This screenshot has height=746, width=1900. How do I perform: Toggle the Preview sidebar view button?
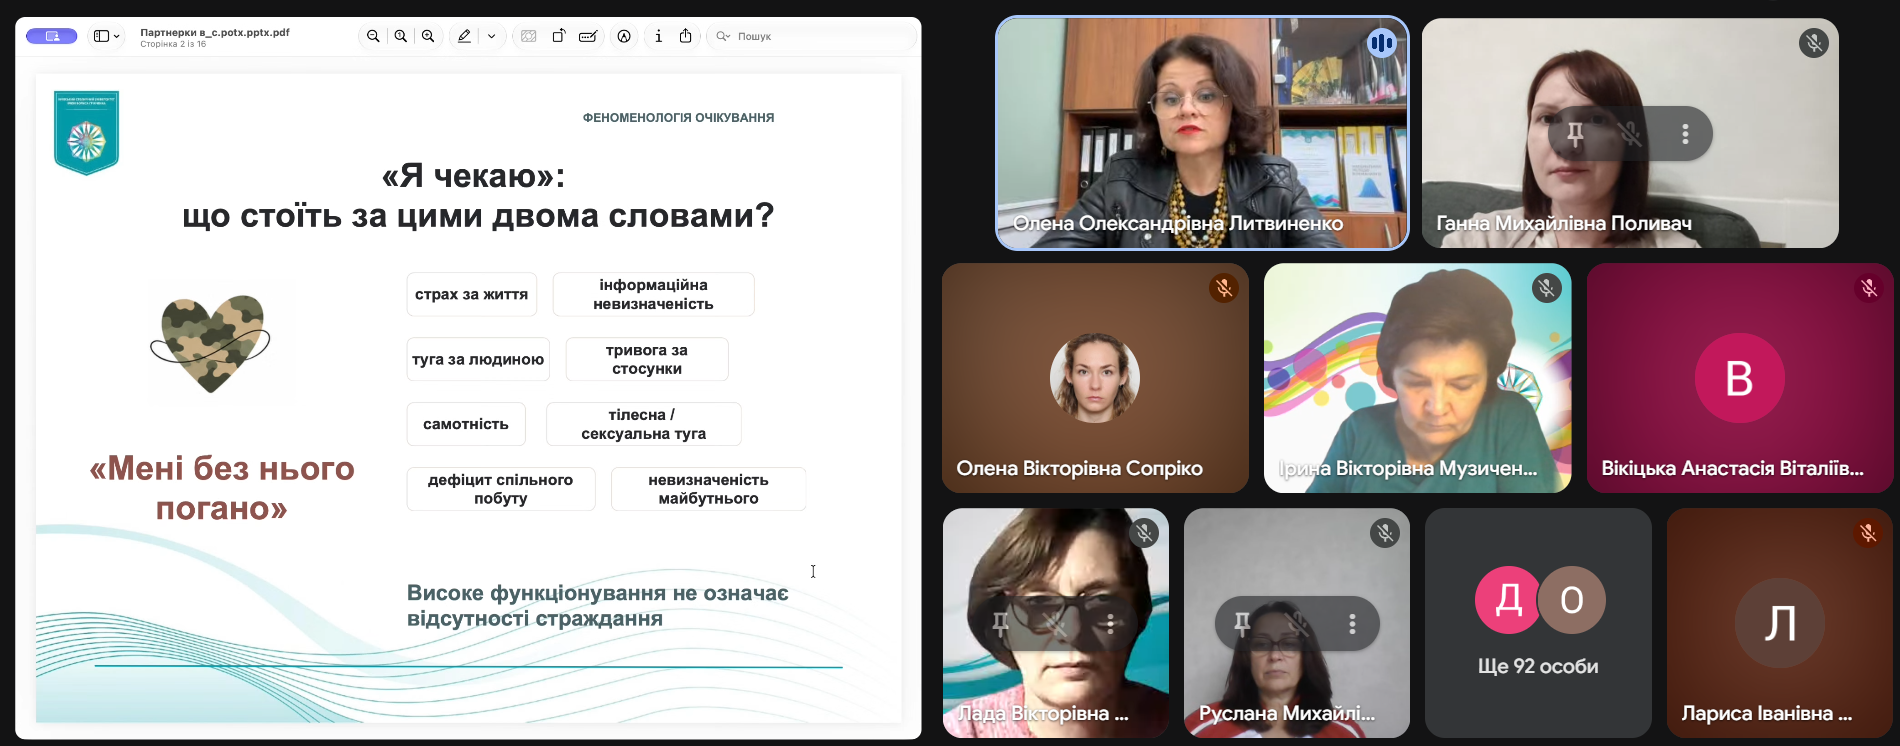[101, 36]
